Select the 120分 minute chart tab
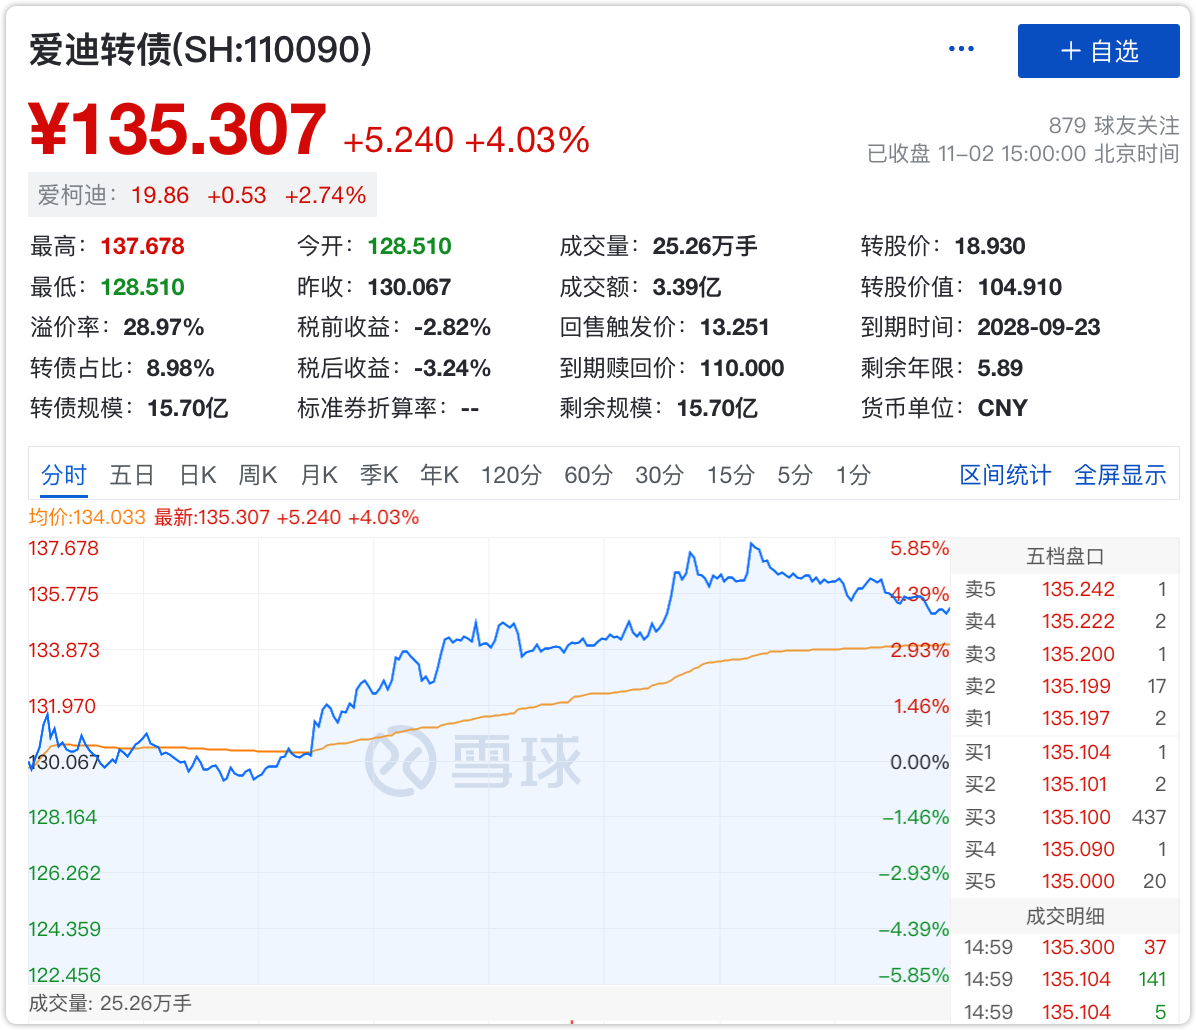The image size is (1196, 1030). 511,475
